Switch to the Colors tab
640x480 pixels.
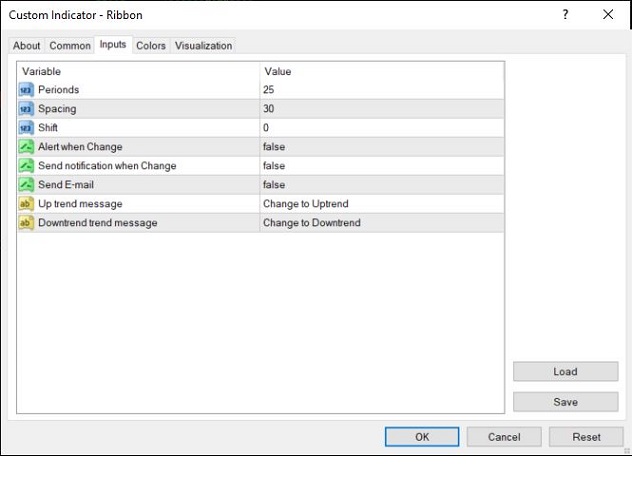pos(151,46)
